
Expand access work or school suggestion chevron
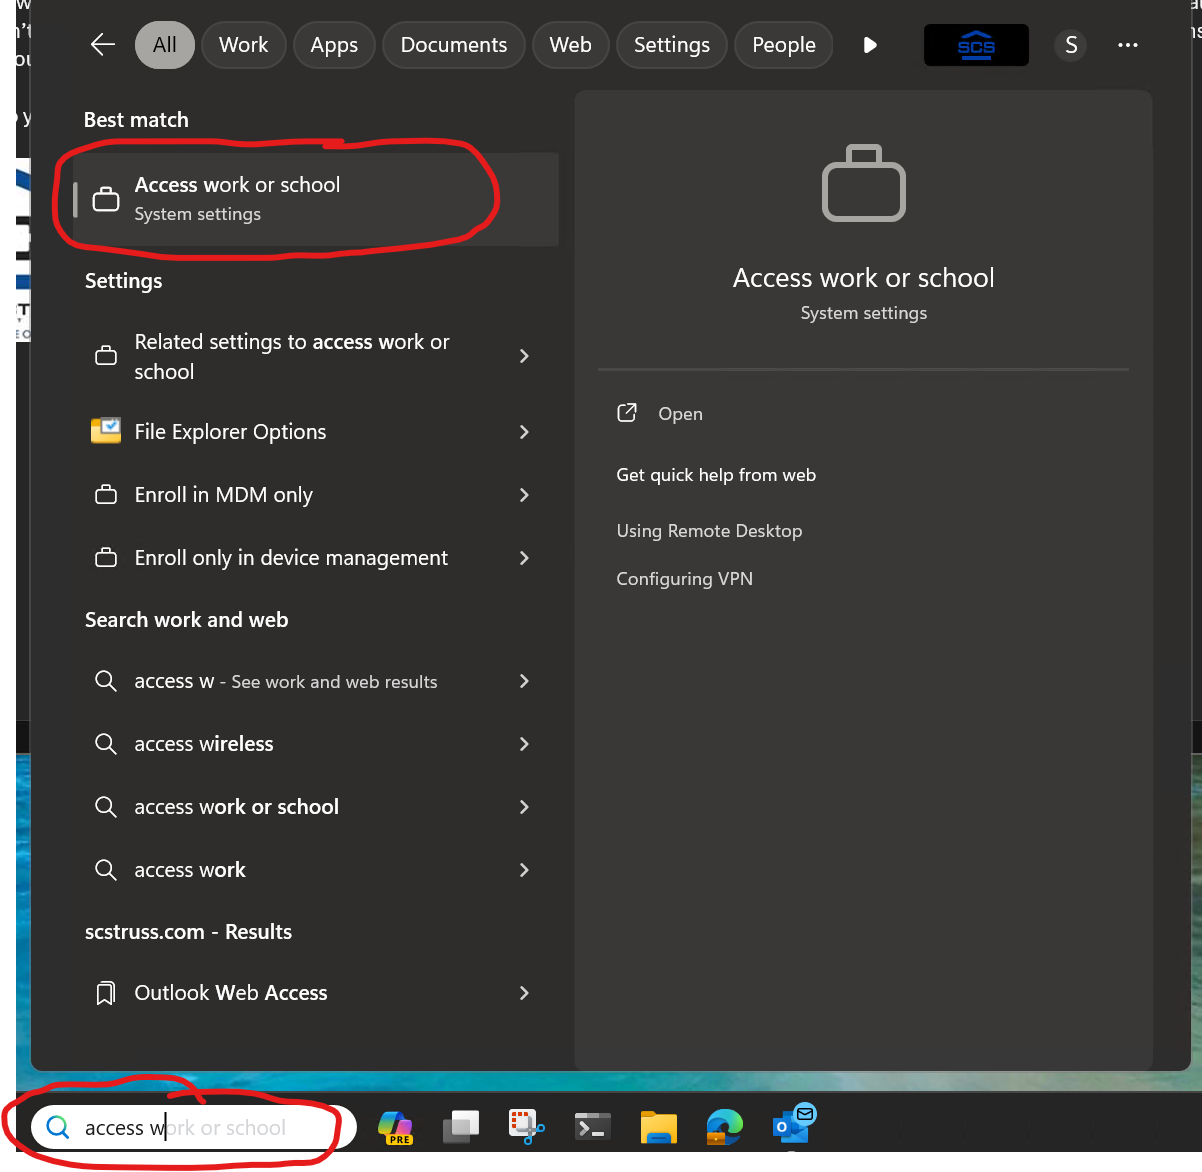pos(524,807)
